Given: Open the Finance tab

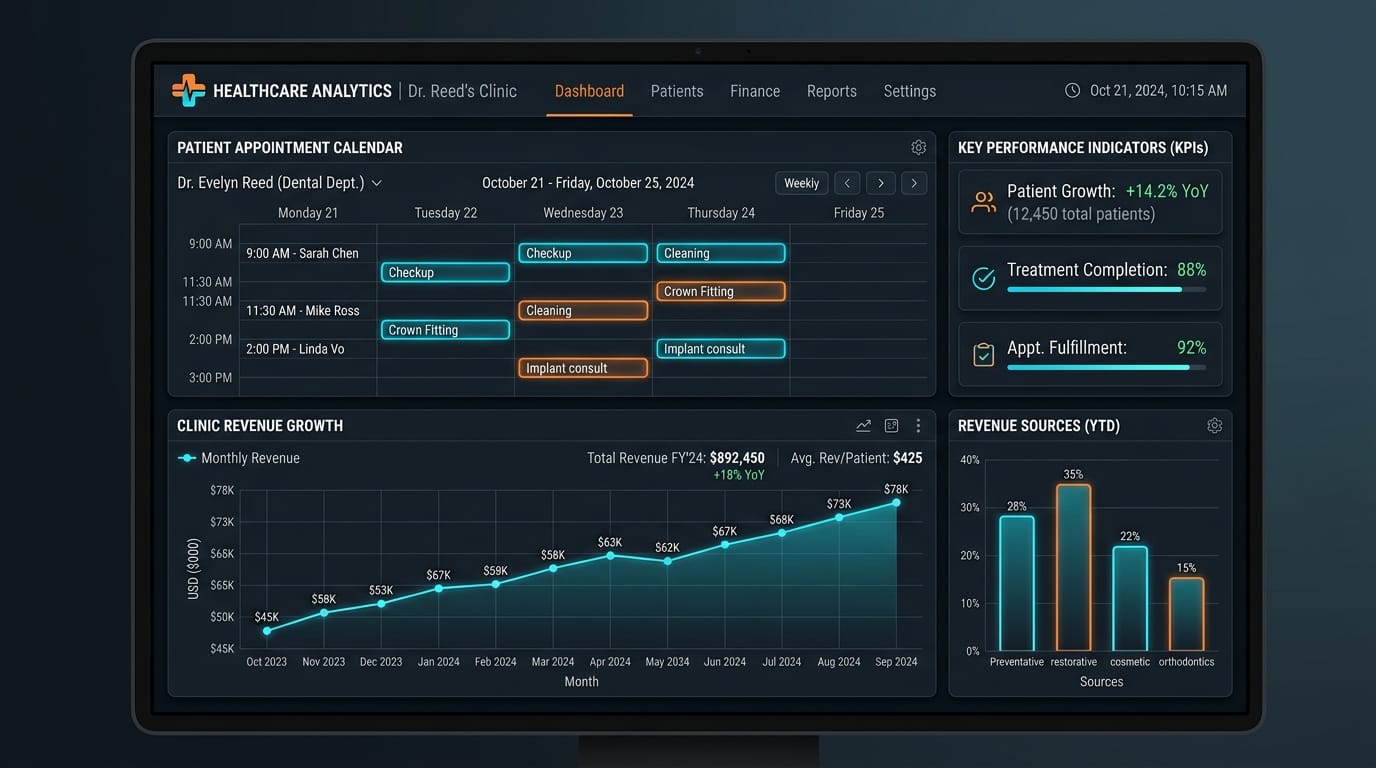Looking at the screenshot, I should coord(755,91).
